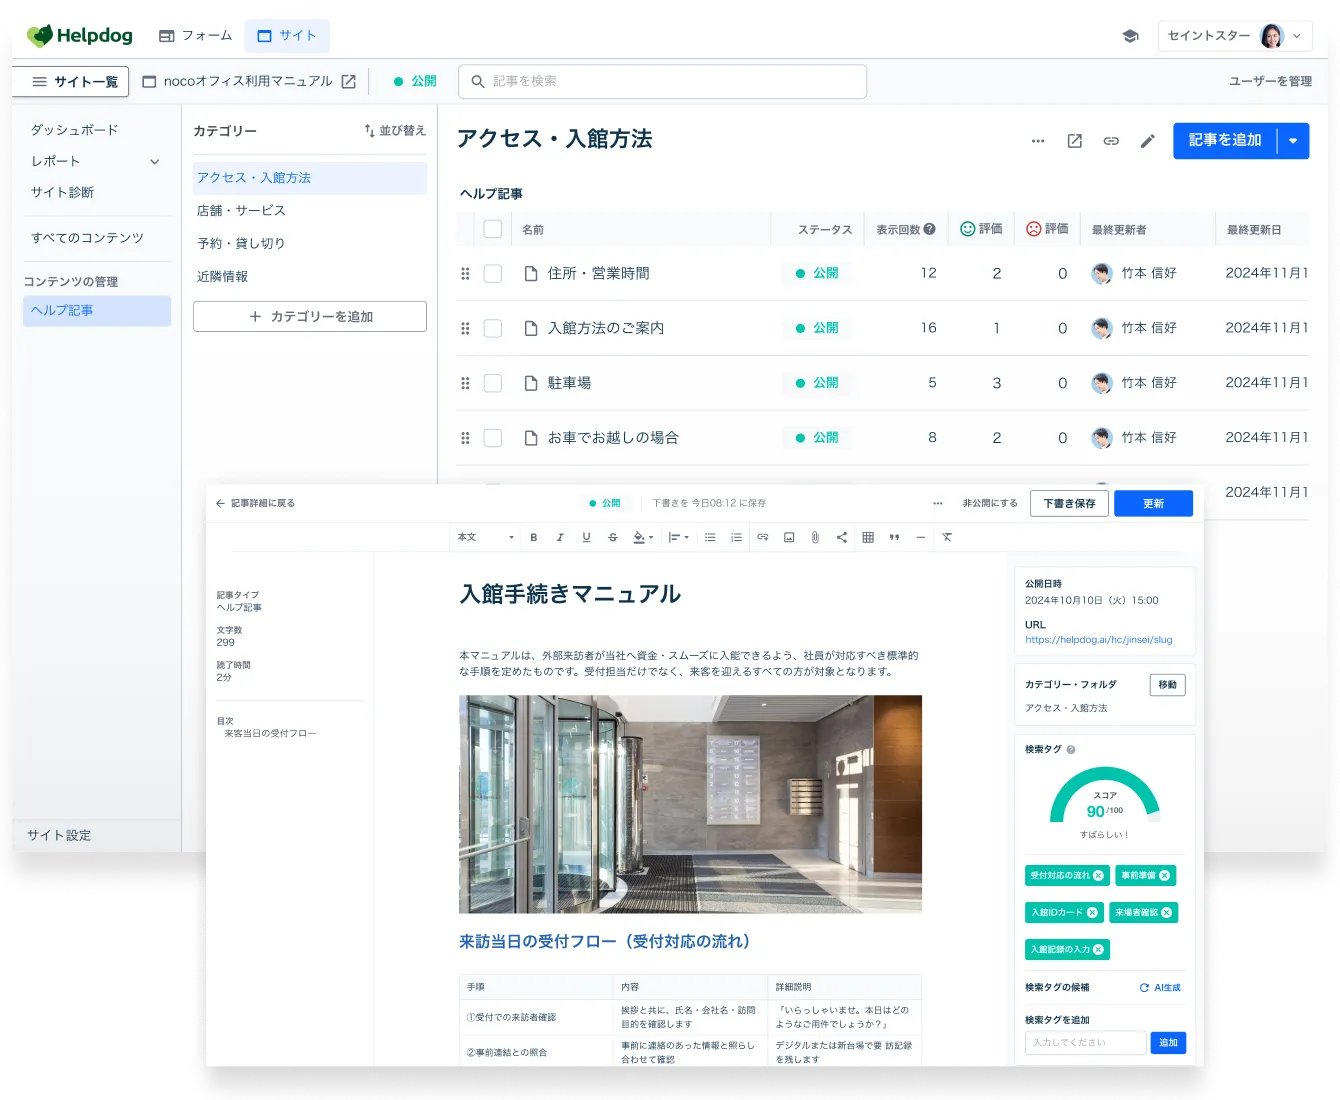Open すべてのコンテンツ in sidebar
Screen dimensions: 1340x1100
tap(88, 238)
